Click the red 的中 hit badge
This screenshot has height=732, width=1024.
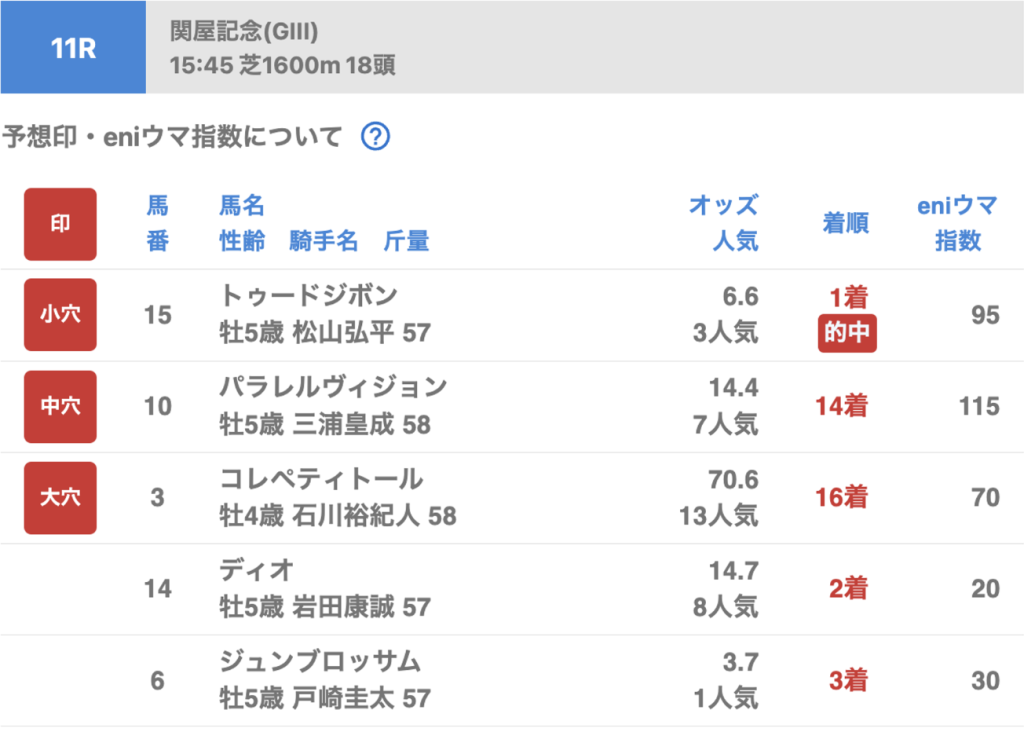tap(847, 334)
